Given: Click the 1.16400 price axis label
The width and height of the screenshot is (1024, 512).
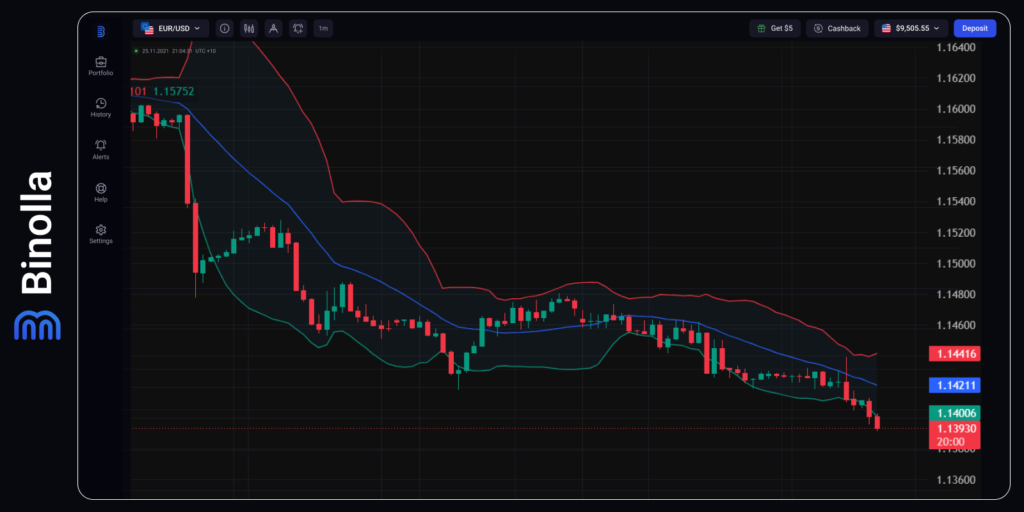Looking at the screenshot, I should [x=957, y=47].
